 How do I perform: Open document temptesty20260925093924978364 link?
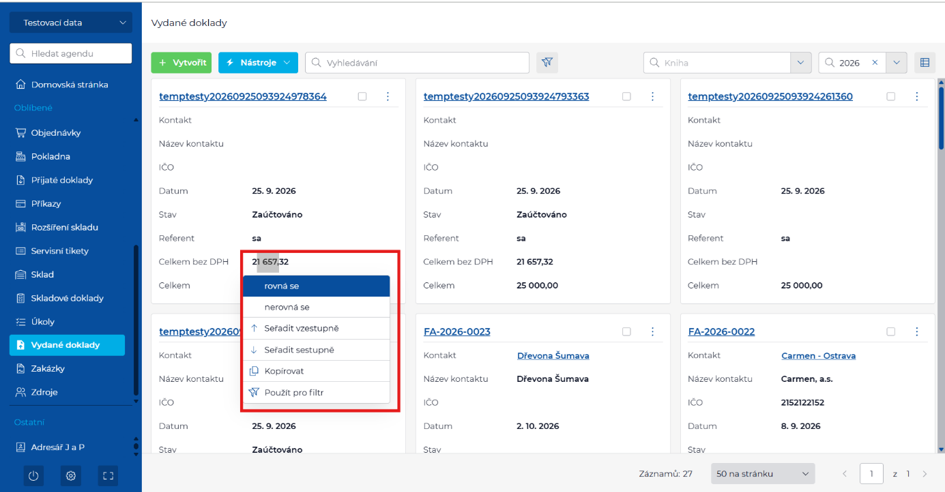pyautogui.click(x=243, y=96)
